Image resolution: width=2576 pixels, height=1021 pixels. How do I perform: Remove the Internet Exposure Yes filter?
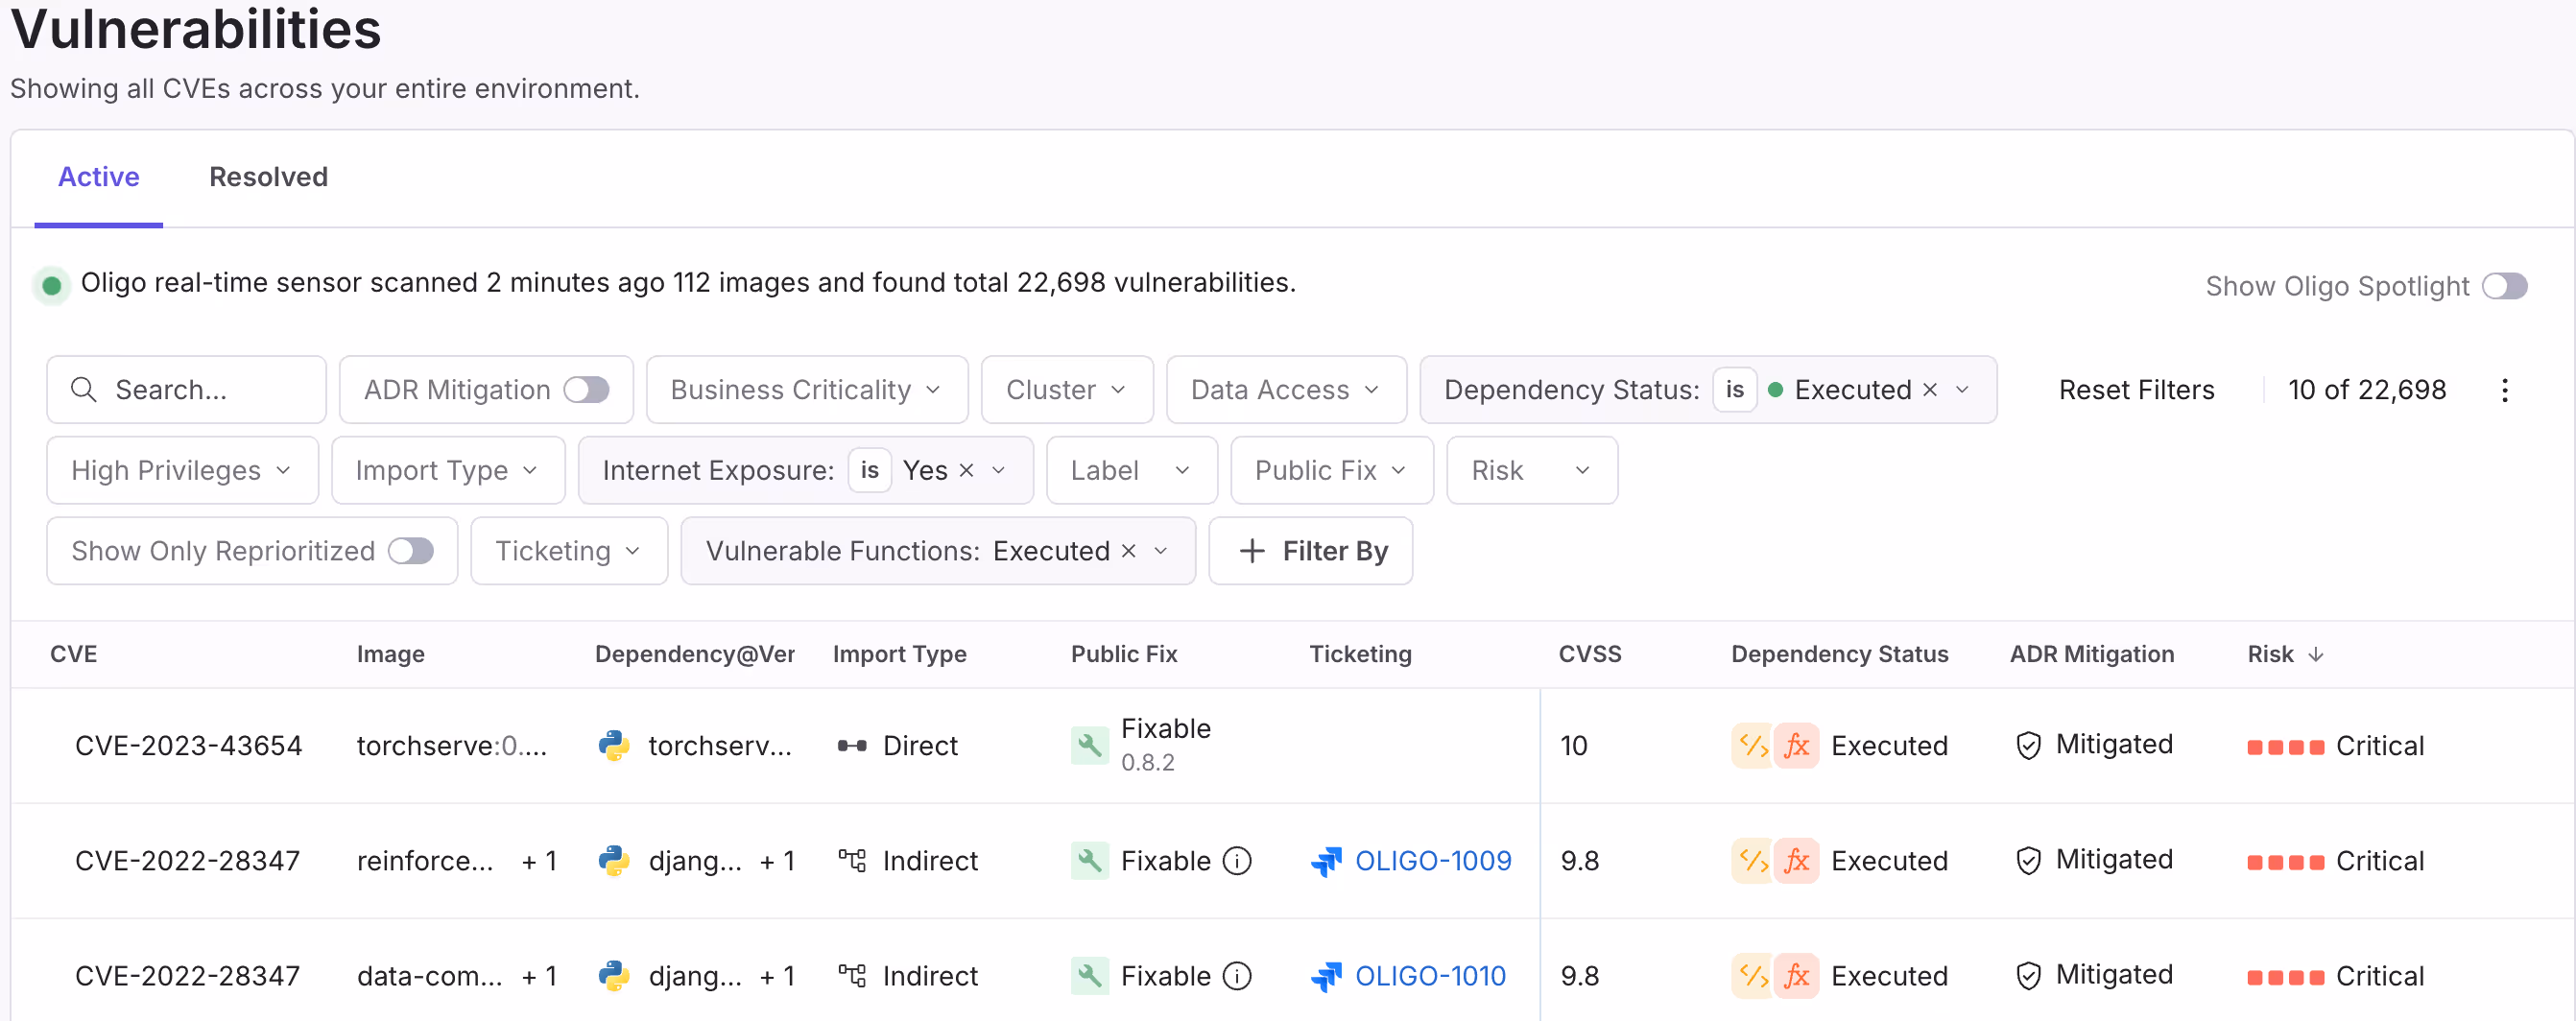click(966, 470)
